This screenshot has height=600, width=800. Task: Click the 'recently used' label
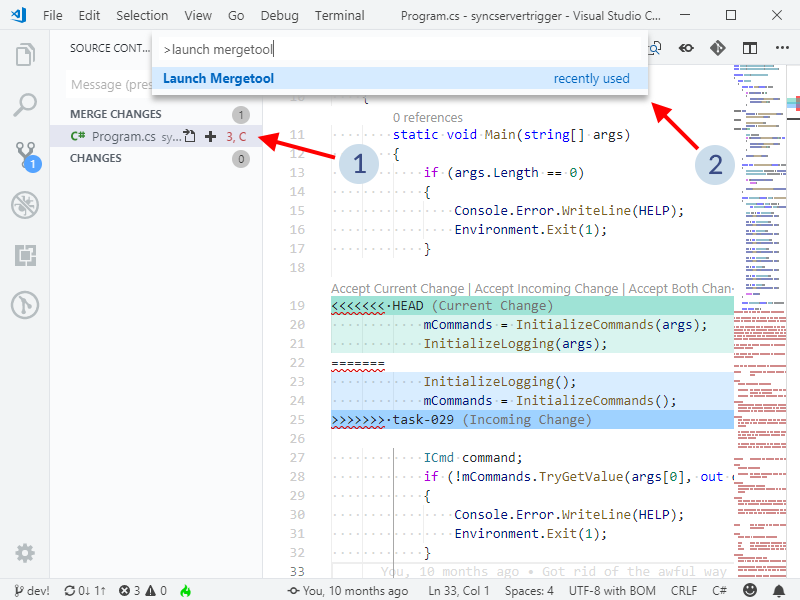tap(591, 79)
